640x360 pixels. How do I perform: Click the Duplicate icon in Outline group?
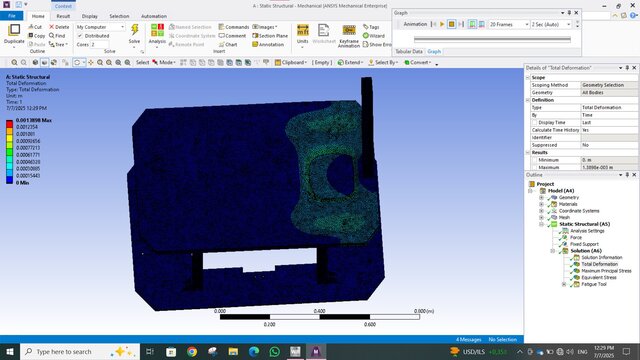coord(14,30)
